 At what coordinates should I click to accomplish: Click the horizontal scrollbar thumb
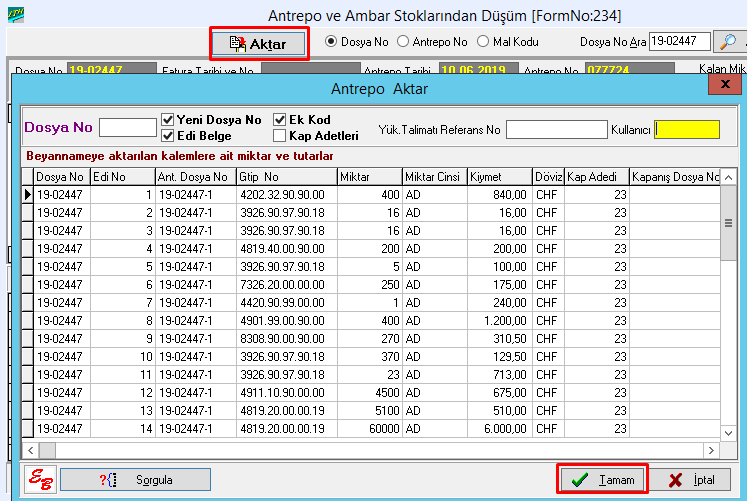[47, 450]
